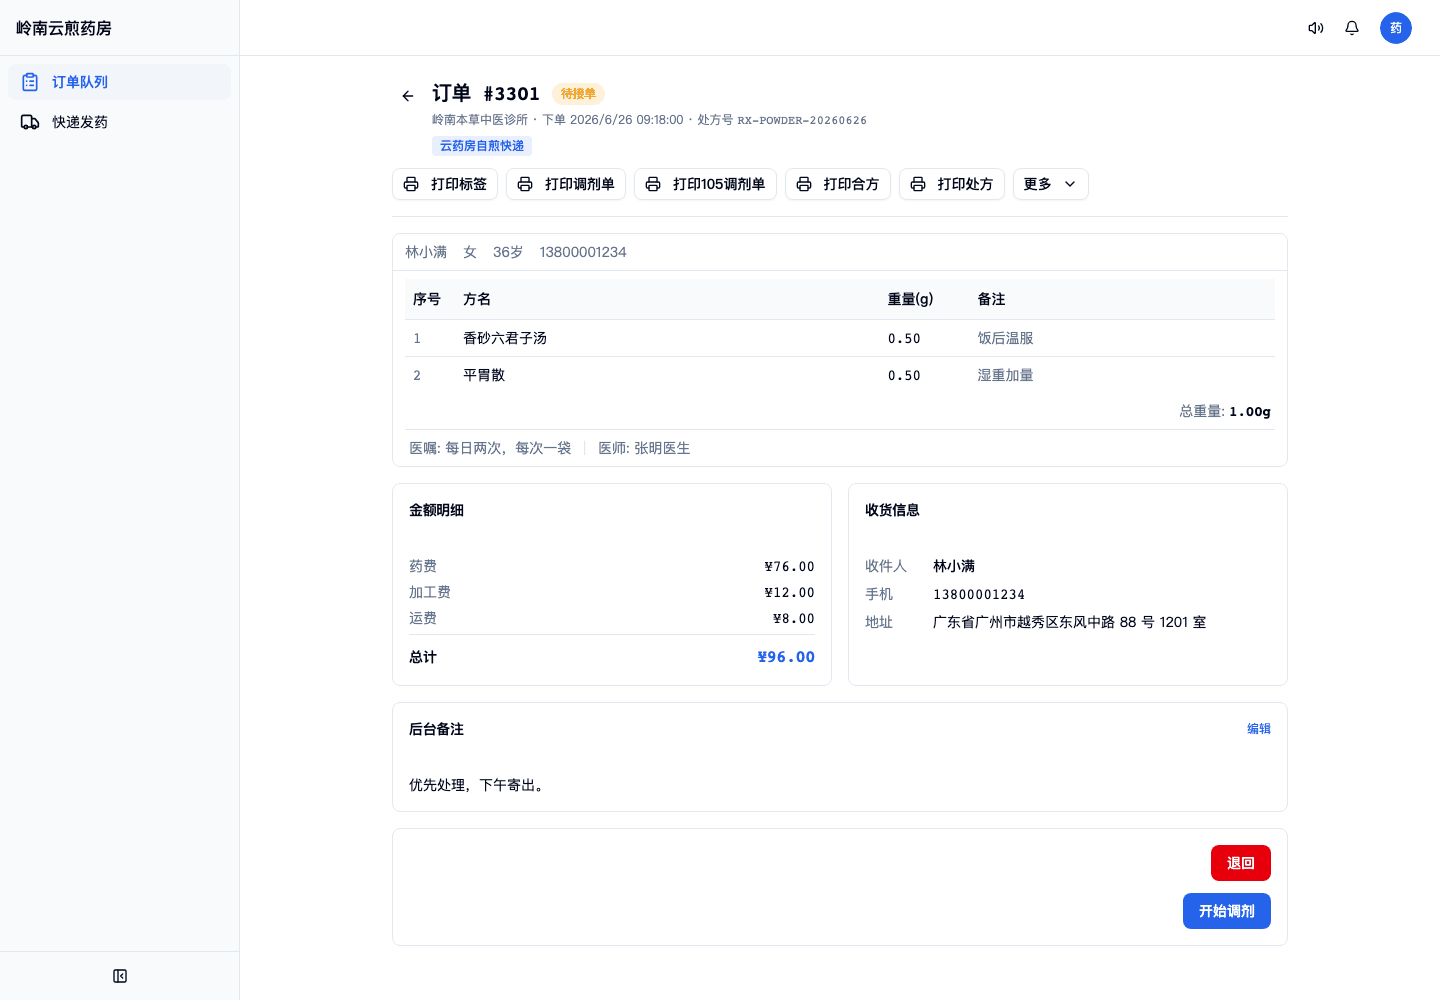Click the 岭南云煎药房 title

tap(64, 28)
